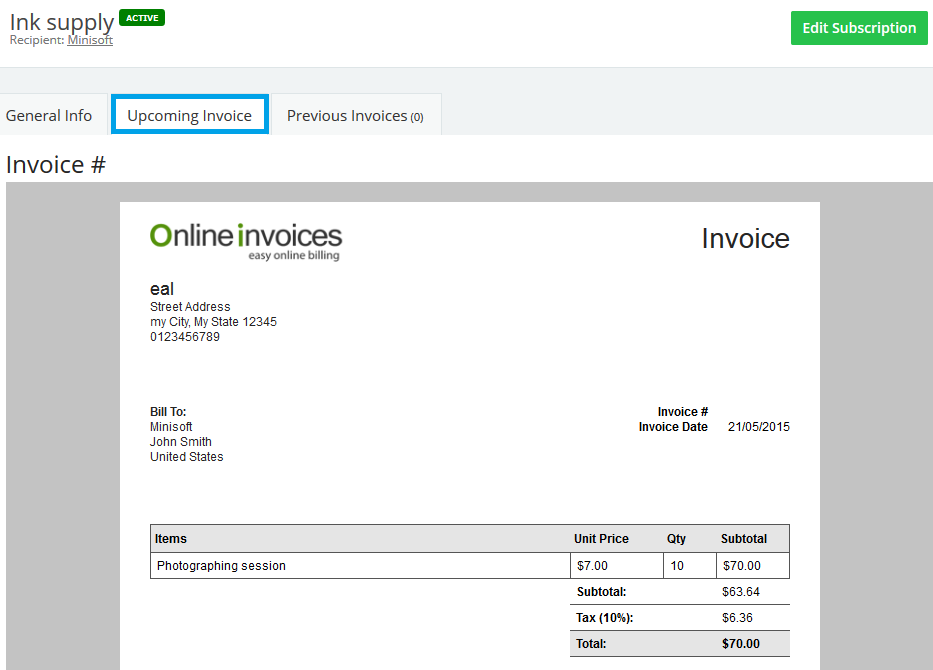Click the company name eal
Image resolution: width=933 pixels, height=670 pixels.
pos(162,290)
